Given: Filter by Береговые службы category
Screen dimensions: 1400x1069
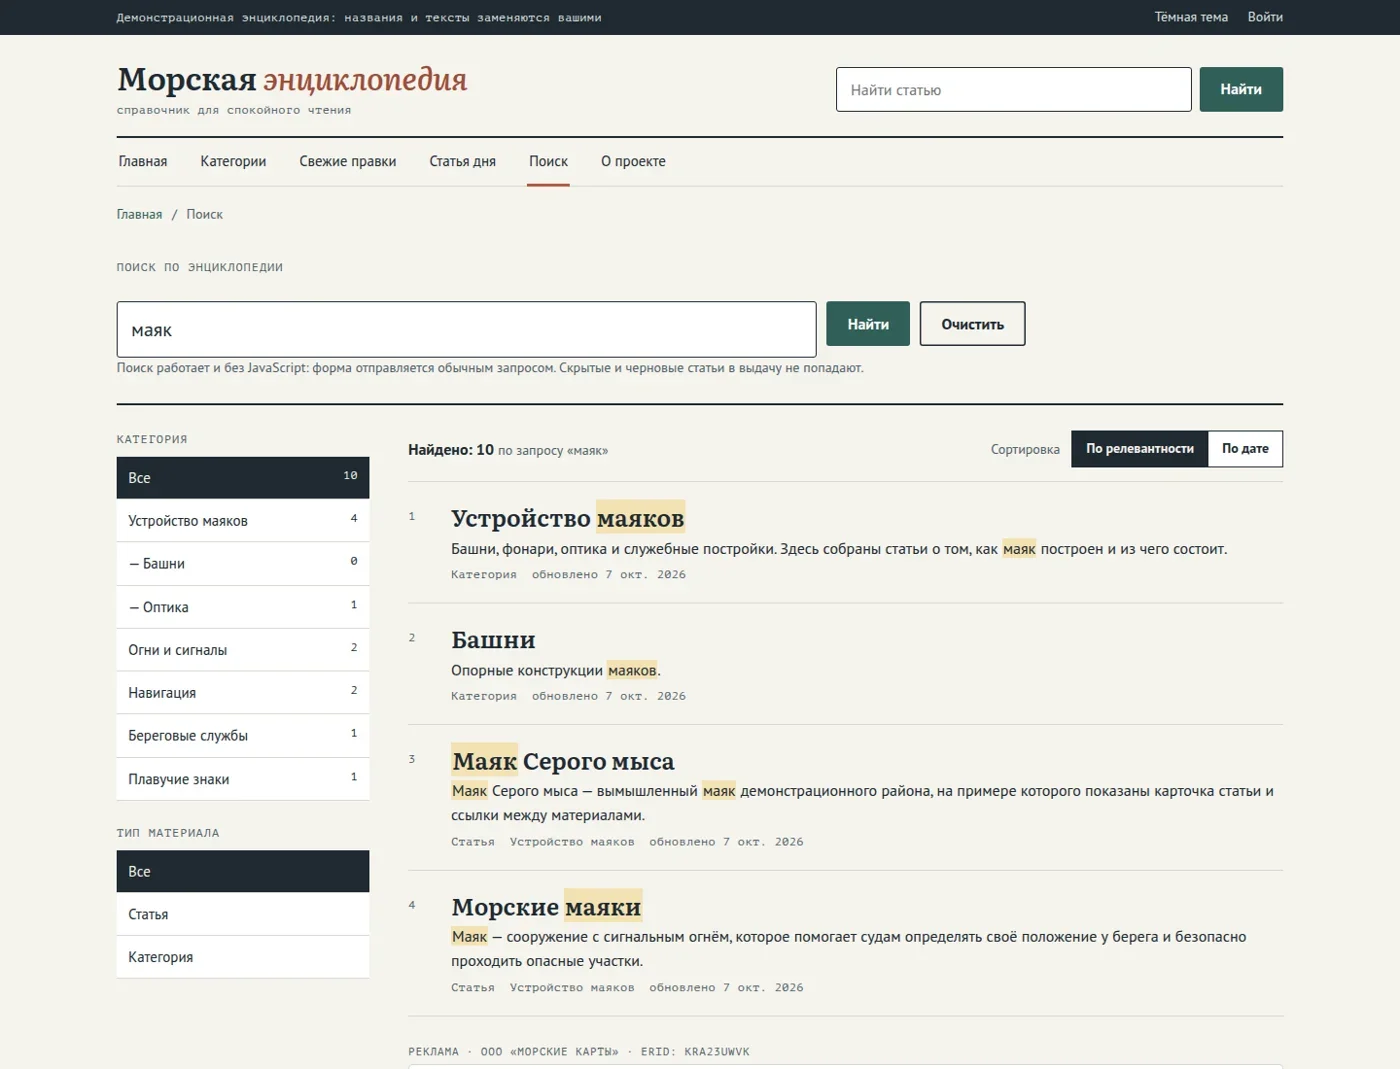Looking at the screenshot, I should point(243,736).
